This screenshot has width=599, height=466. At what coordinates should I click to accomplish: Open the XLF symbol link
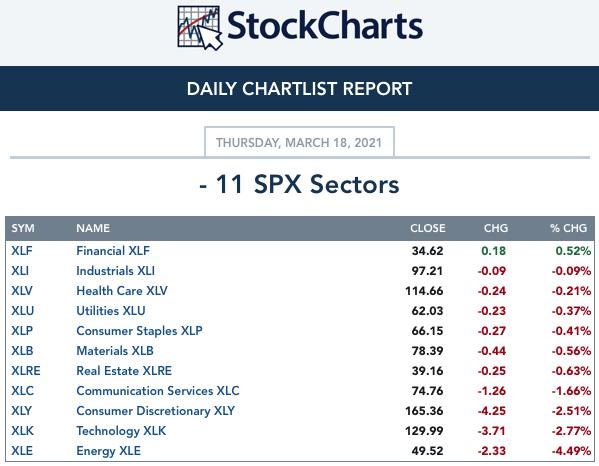coord(22,251)
